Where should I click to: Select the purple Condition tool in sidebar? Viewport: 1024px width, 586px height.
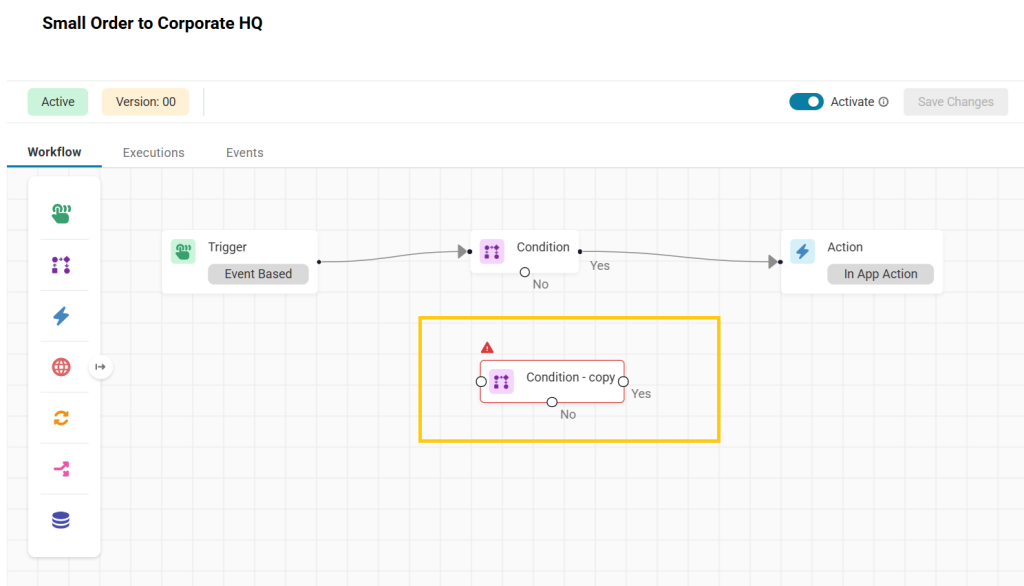point(61,265)
